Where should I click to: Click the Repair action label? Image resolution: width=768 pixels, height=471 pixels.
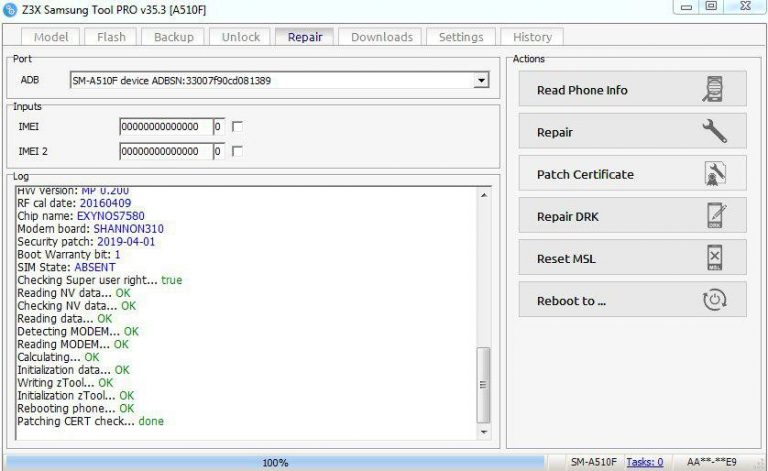tap(554, 132)
